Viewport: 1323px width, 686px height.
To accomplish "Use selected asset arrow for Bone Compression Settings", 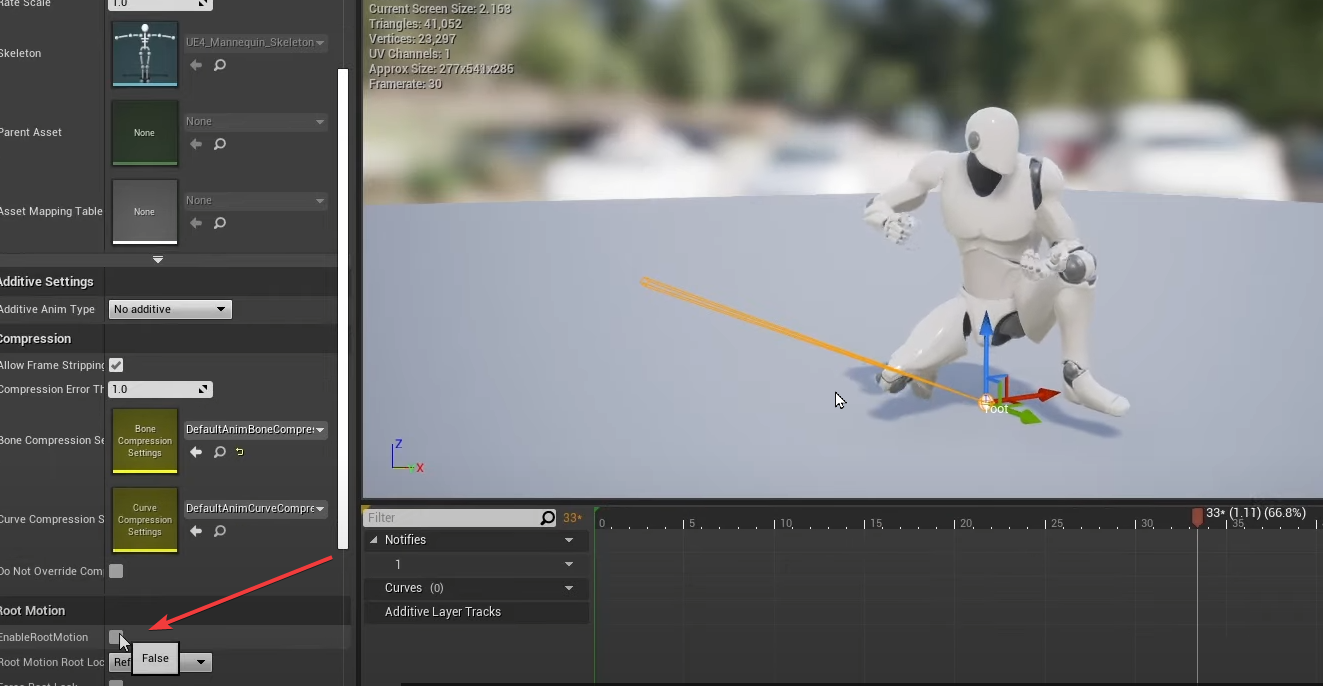I will [x=196, y=452].
